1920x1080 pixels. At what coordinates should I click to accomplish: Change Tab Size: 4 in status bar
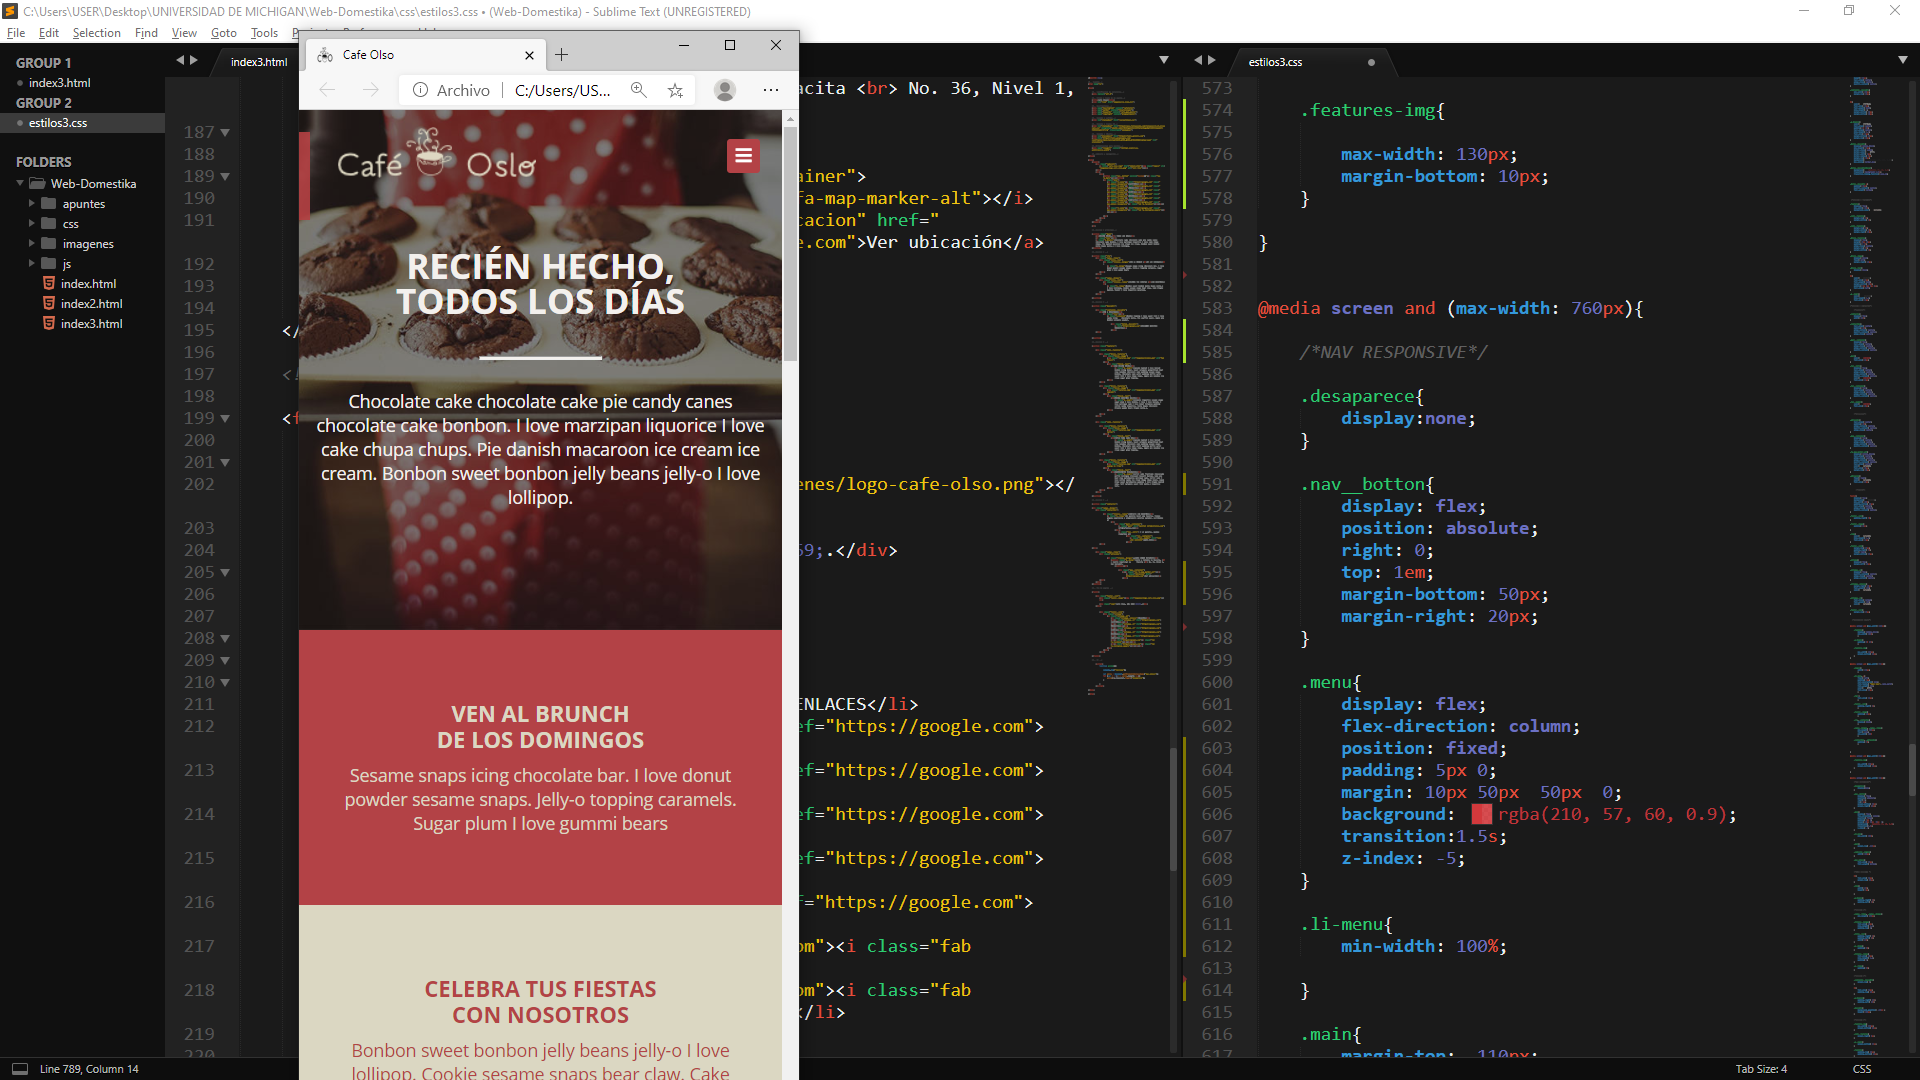[1761, 1069]
